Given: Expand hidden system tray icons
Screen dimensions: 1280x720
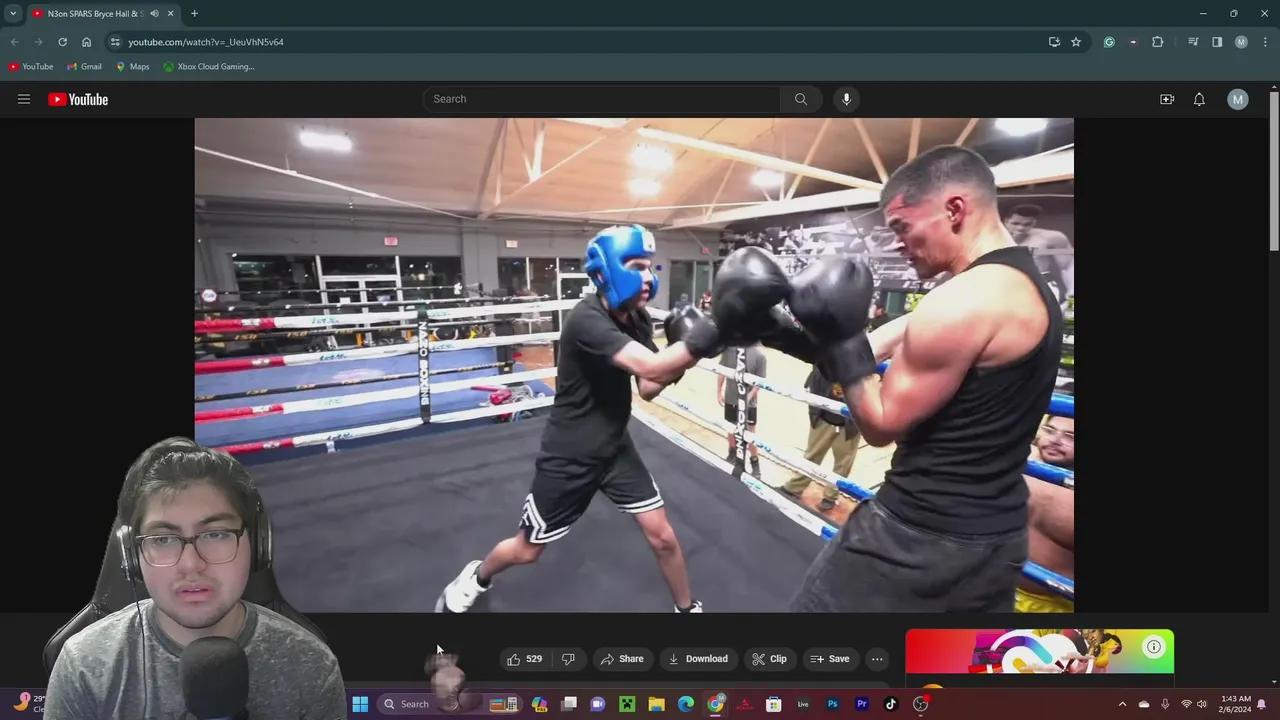Looking at the screenshot, I should pyautogui.click(x=1122, y=704).
